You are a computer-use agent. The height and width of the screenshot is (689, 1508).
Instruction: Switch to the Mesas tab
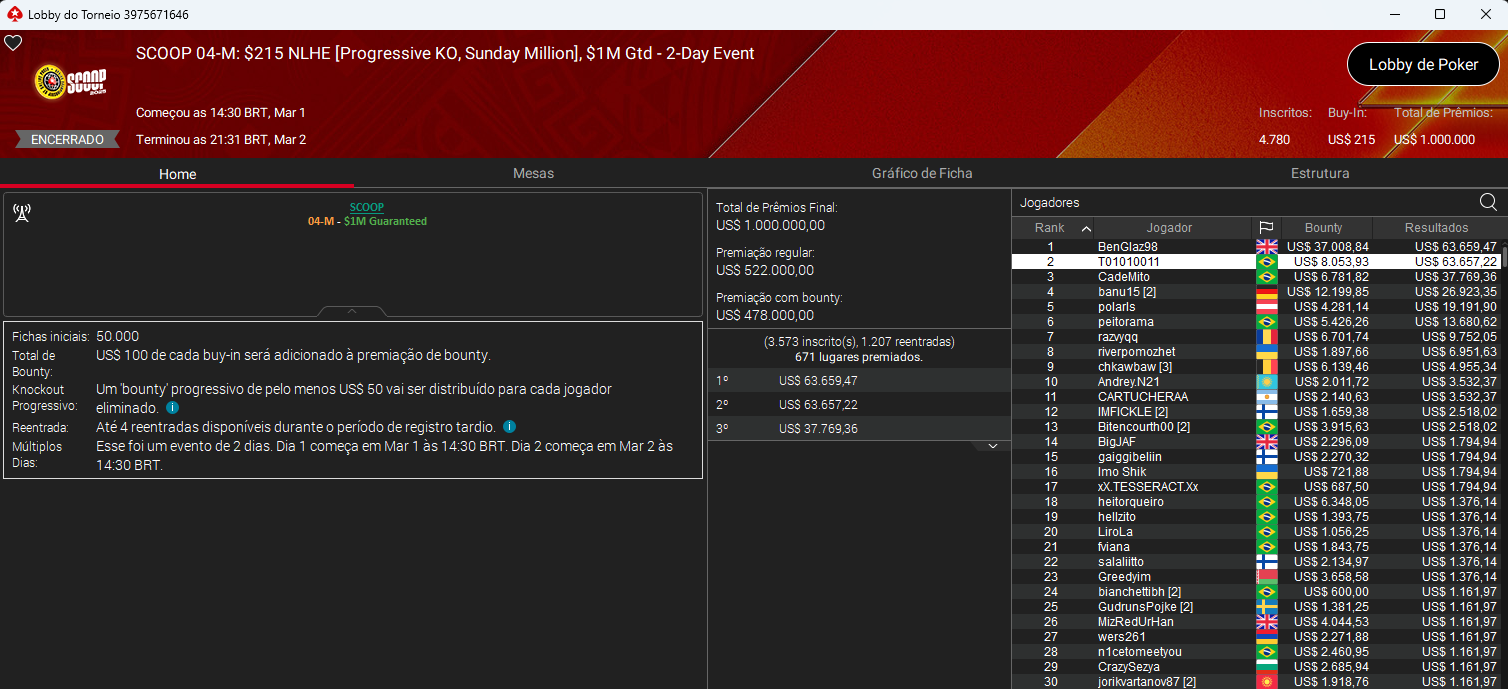[x=533, y=173]
